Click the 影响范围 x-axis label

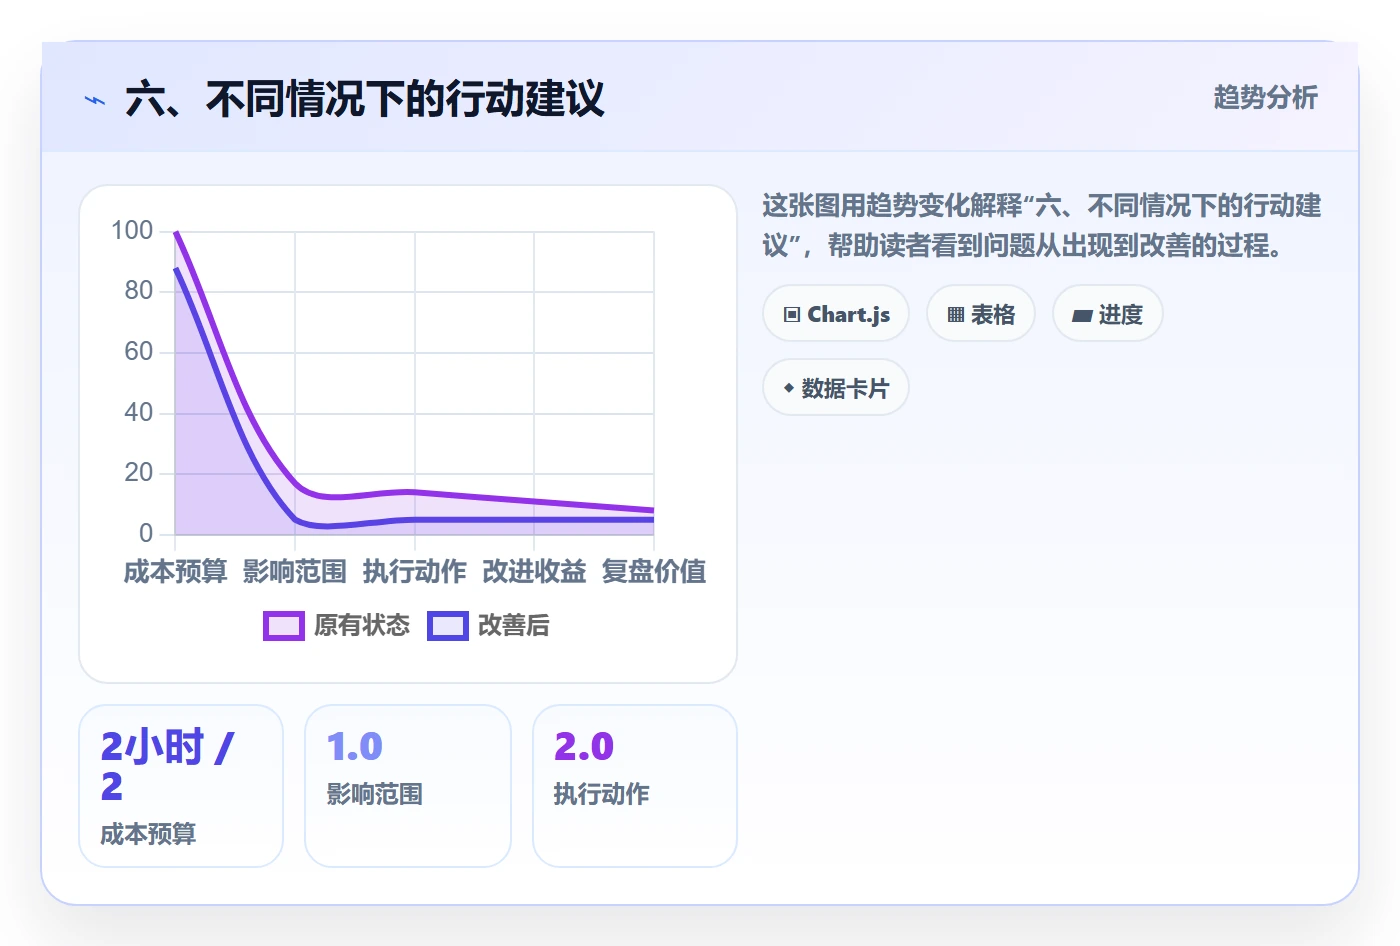pyautogui.click(x=295, y=572)
